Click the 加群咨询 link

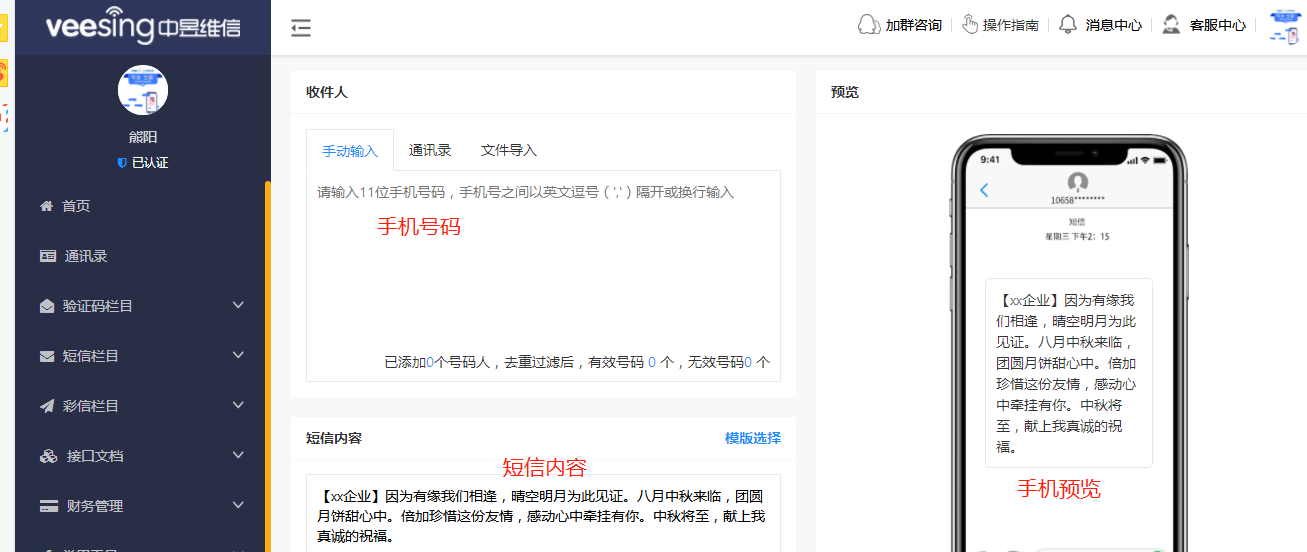pos(913,25)
